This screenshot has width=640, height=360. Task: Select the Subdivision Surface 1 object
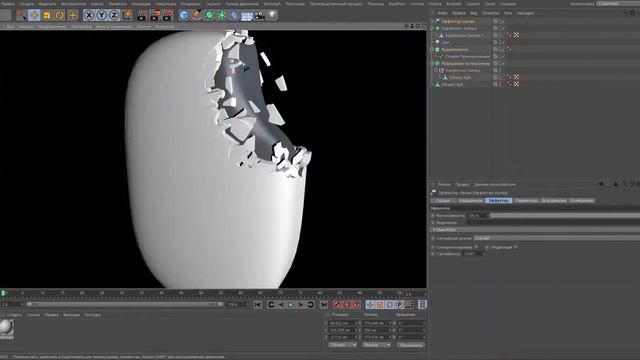[x=464, y=36]
